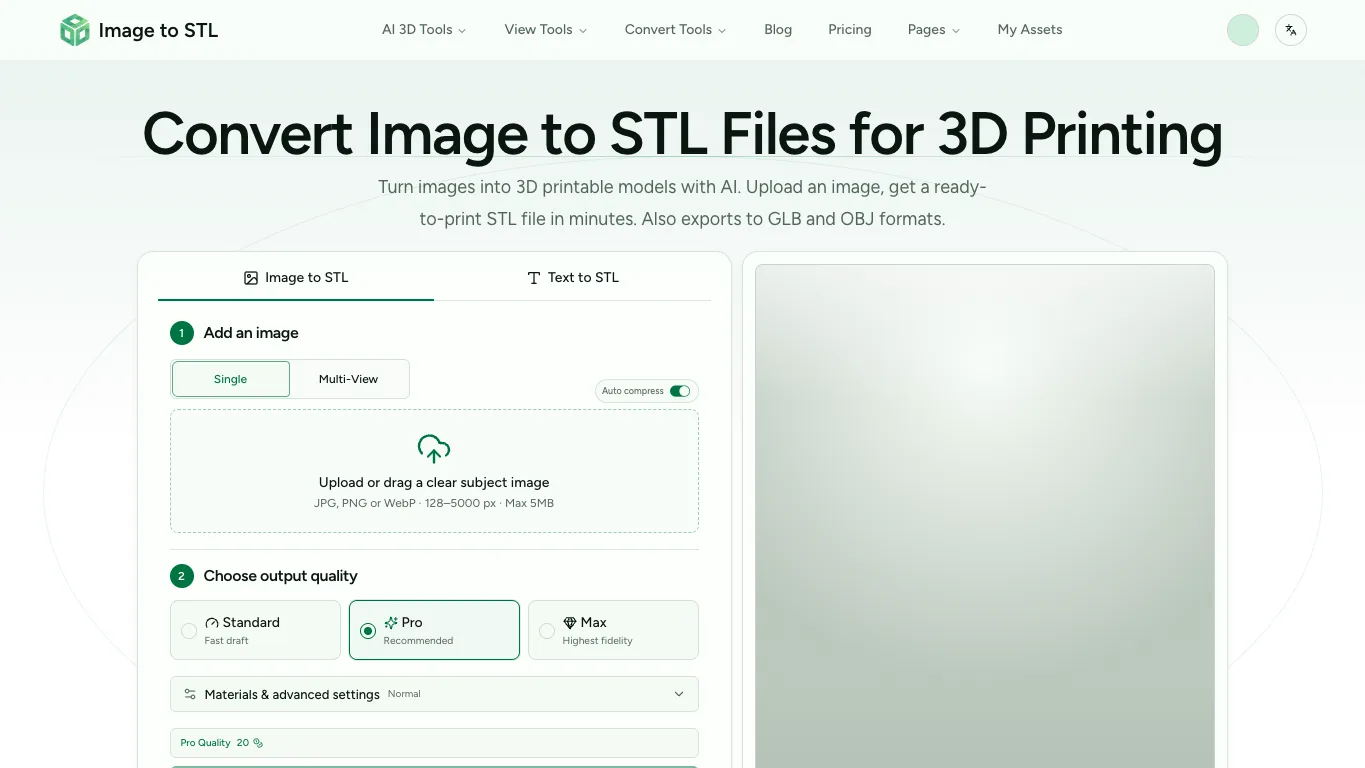Select the Max quality radio button
1365x768 pixels.
coord(547,631)
